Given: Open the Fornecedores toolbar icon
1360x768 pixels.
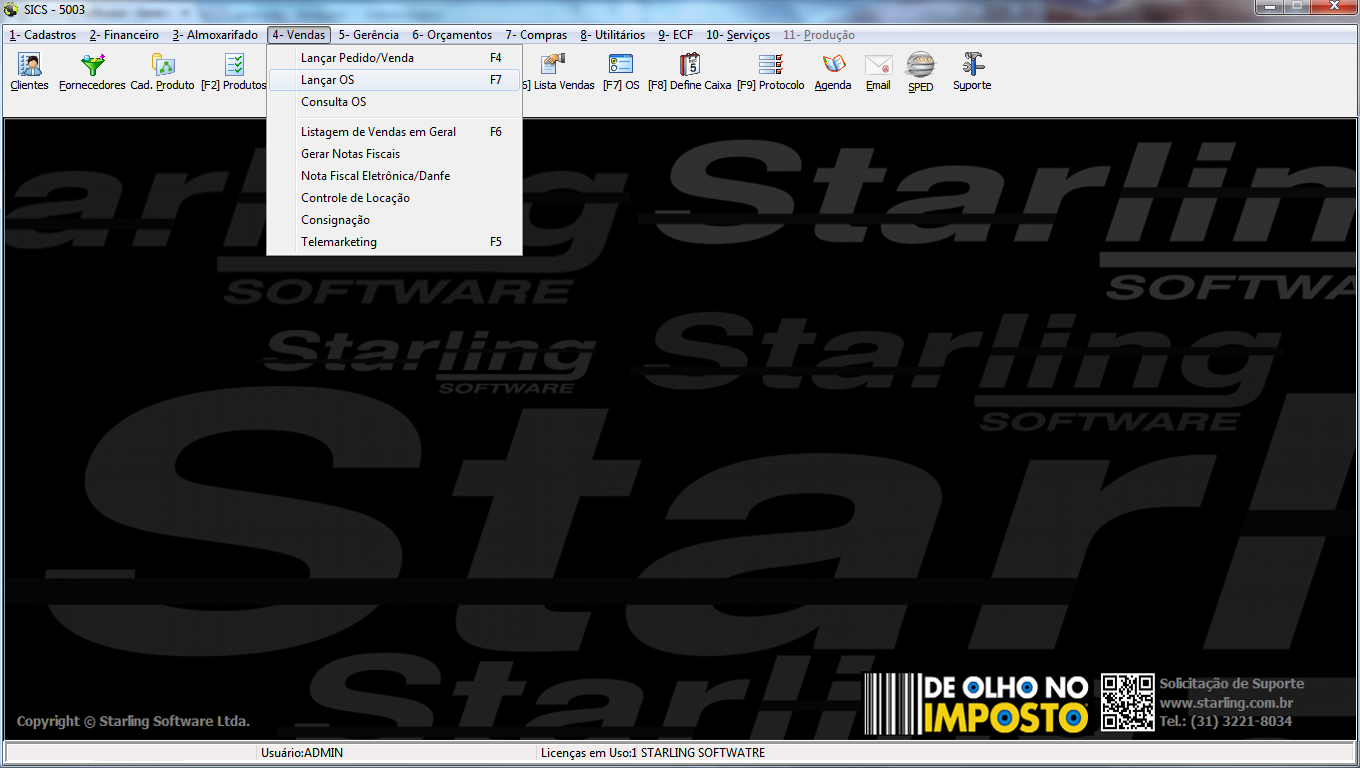Looking at the screenshot, I should [92, 73].
